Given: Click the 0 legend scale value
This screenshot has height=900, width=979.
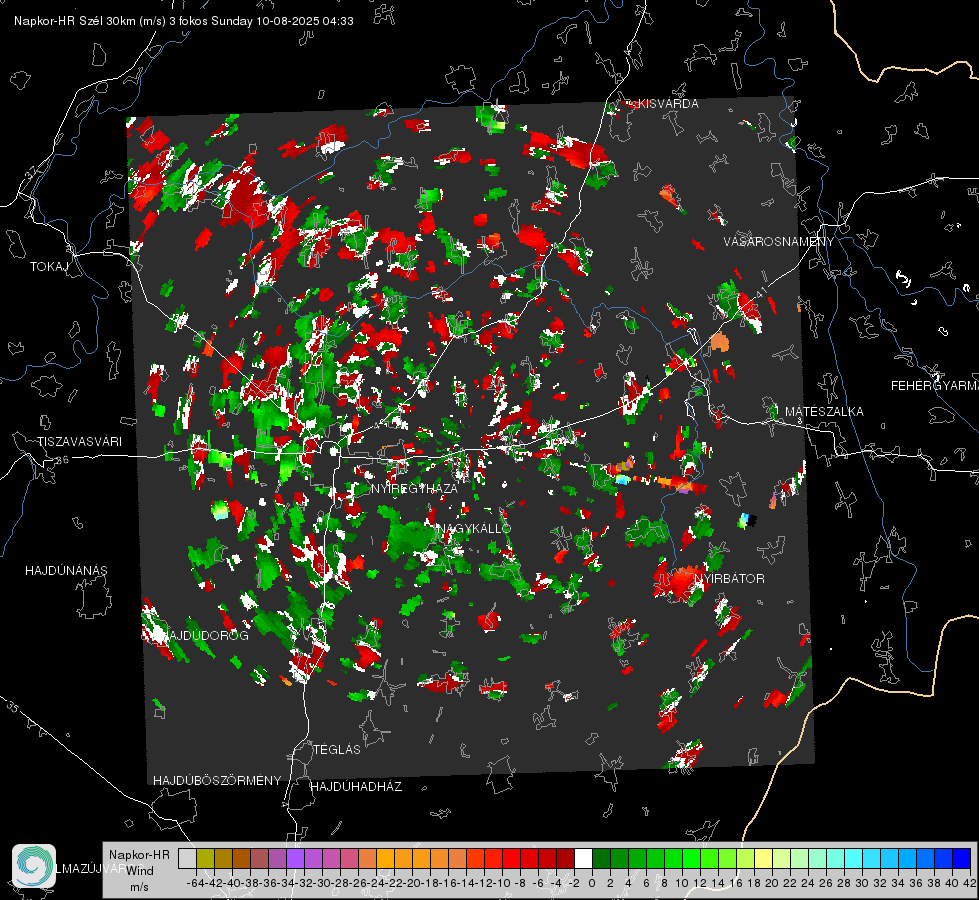Looking at the screenshot, I should pyautogui.click(x=592, y=883).
